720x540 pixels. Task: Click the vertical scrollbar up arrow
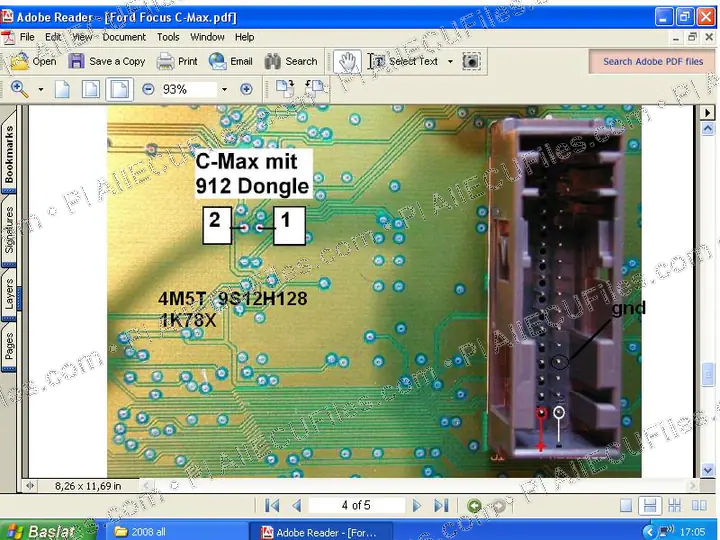tap(708, 129)
